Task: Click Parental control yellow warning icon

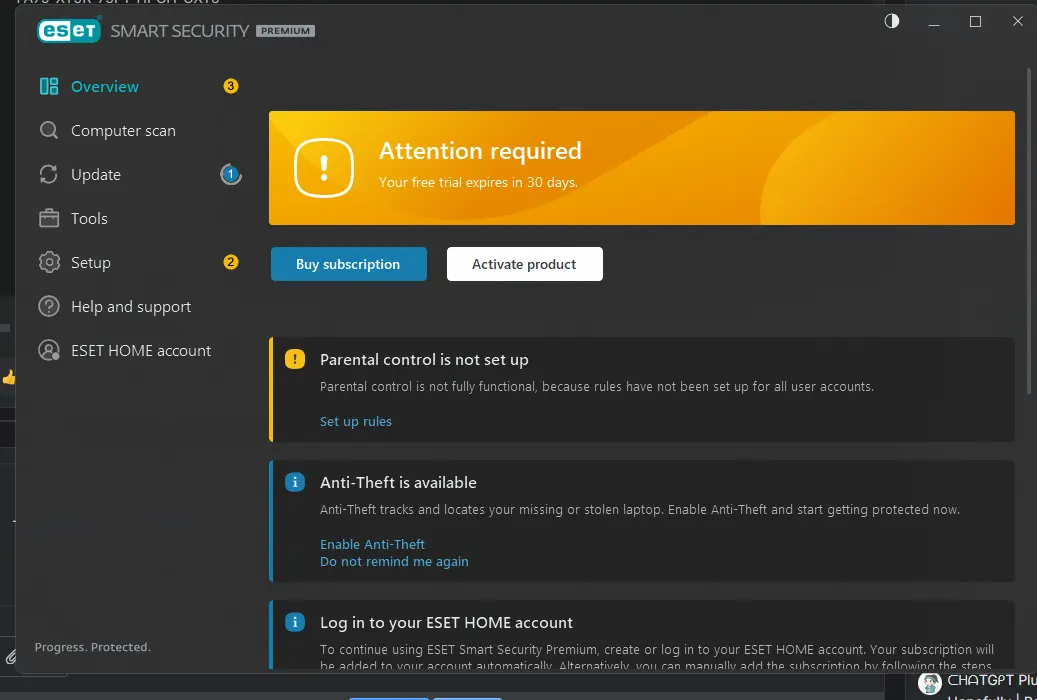Action: 295,359
